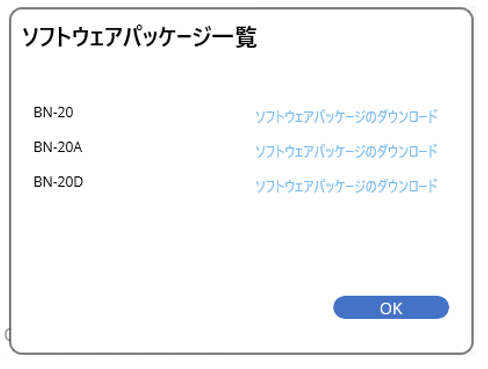Image resolution: width=488 pixels, height=369 pixels.
Task: Click the download link beside BN-20A
Action: 346,151
